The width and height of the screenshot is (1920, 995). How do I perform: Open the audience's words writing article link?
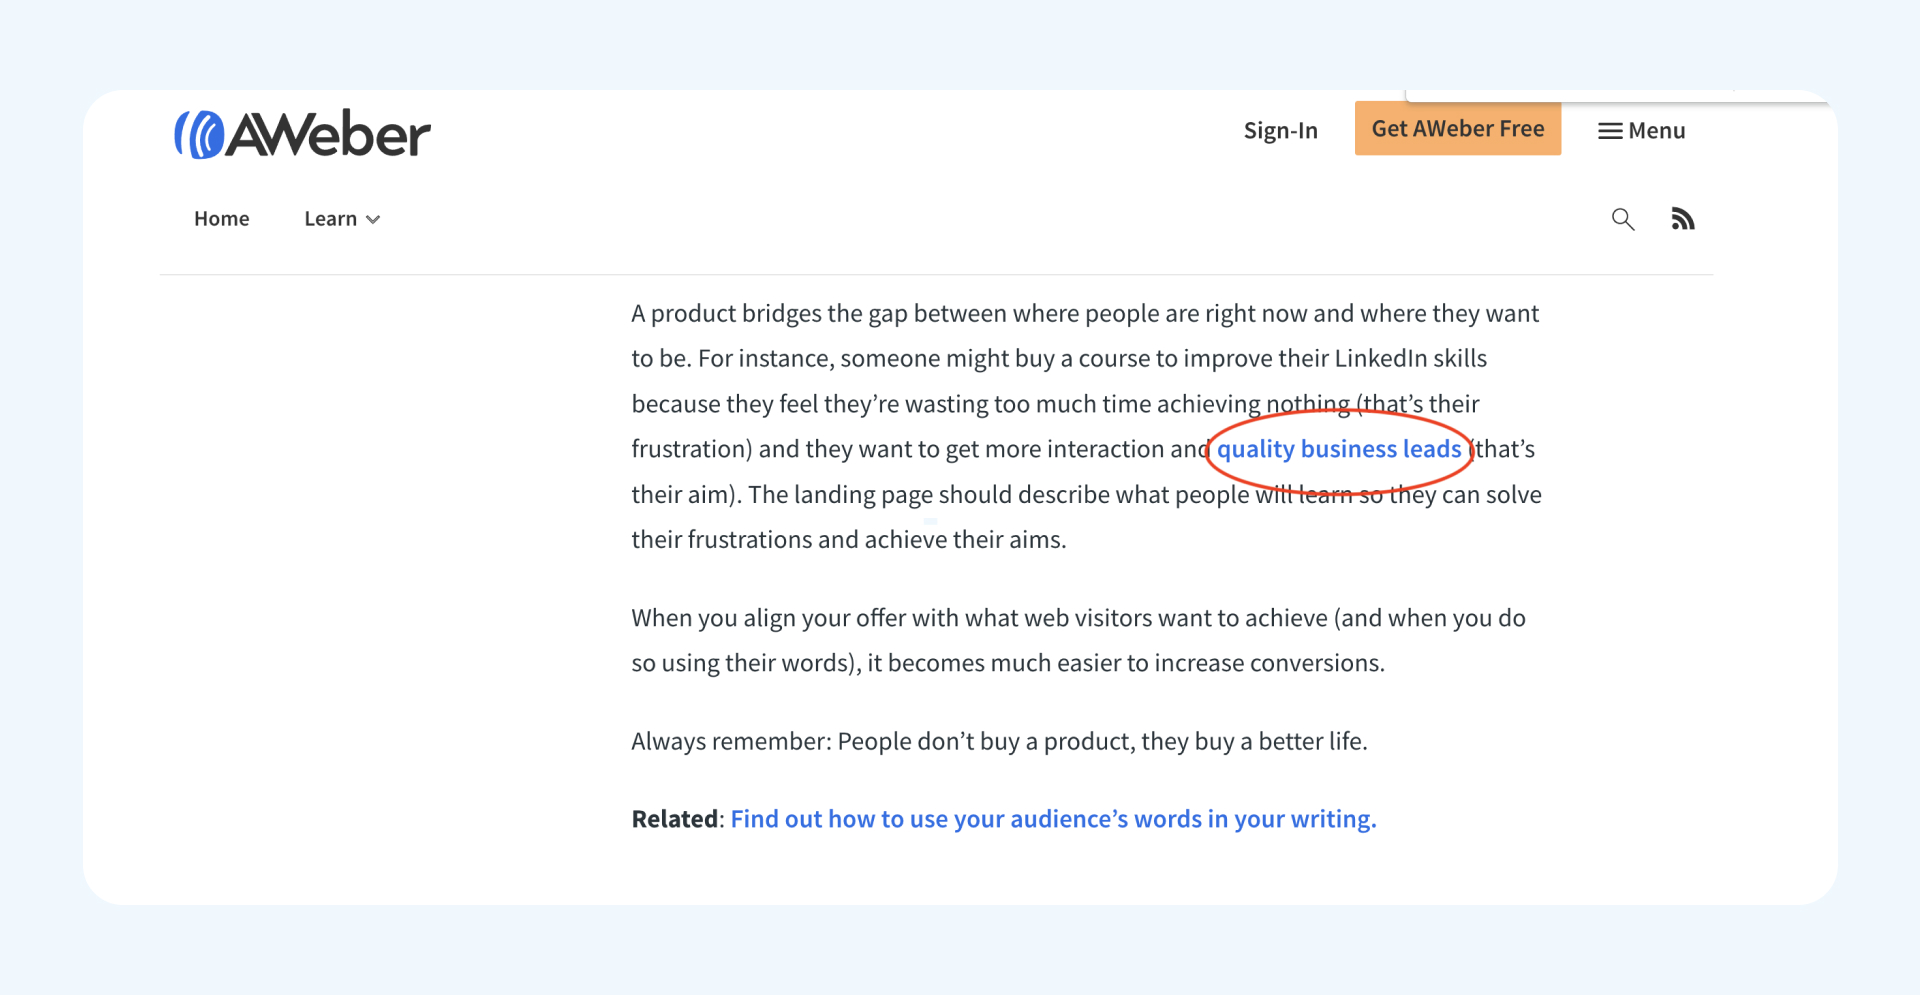coord(1052,818)
